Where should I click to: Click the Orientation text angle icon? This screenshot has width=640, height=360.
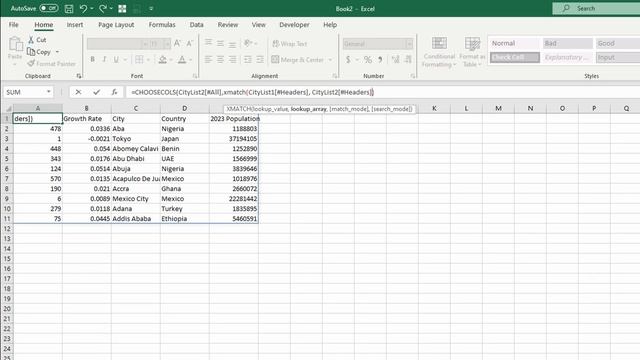(247, 43)
